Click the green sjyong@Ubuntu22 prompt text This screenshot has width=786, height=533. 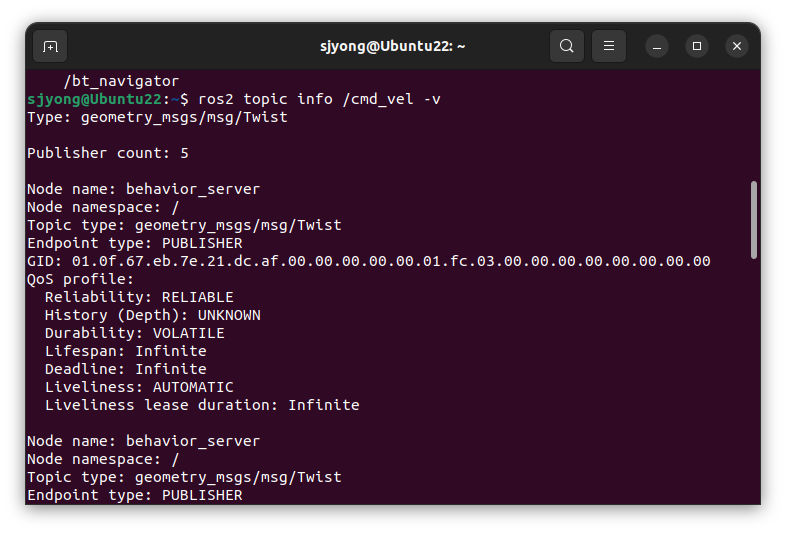click(94, 99)
